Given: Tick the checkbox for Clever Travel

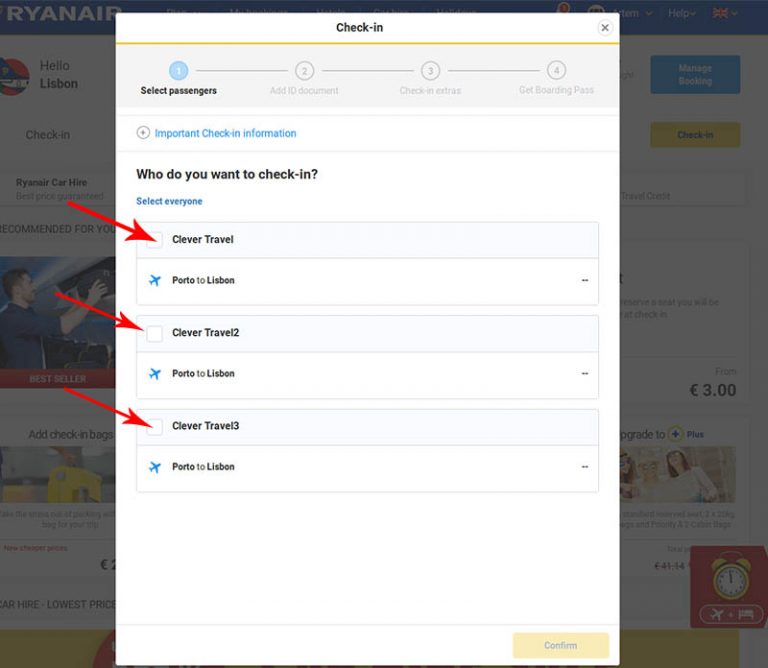Looking at the screenshot, I should point(155,240).
